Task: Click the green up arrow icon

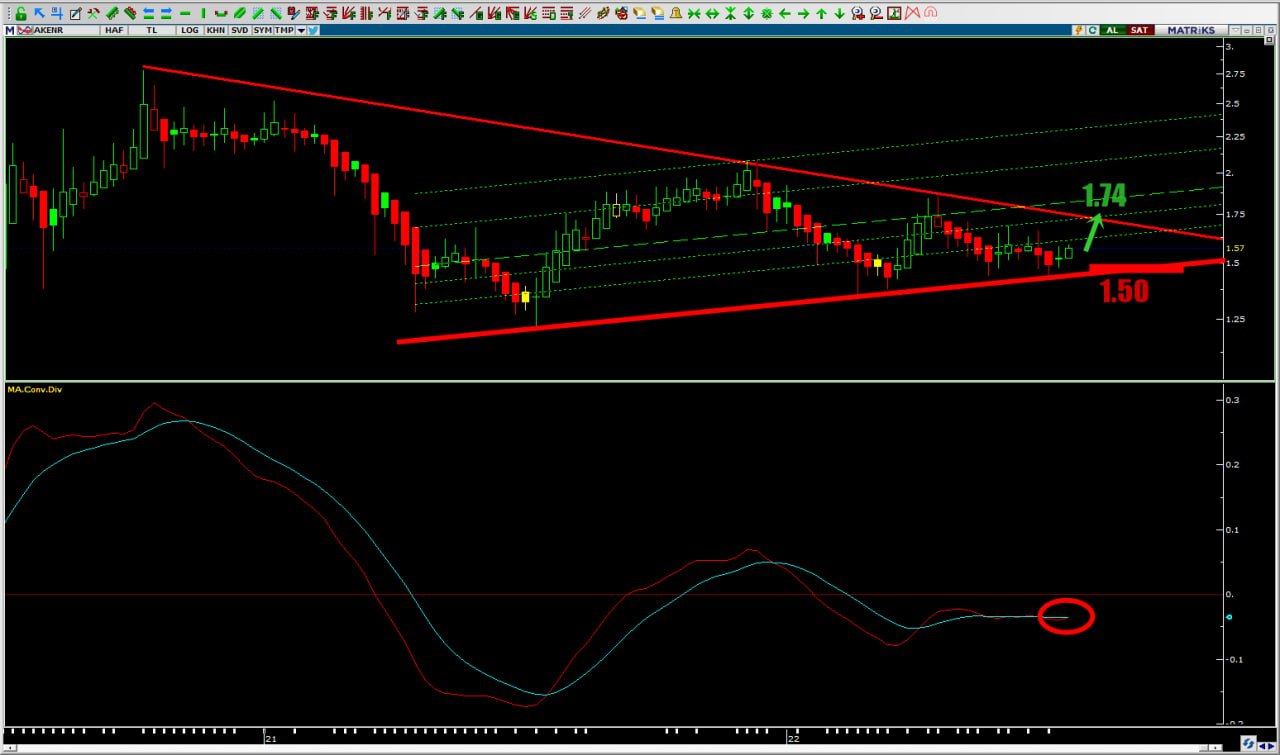Action: tap(821, 14)
